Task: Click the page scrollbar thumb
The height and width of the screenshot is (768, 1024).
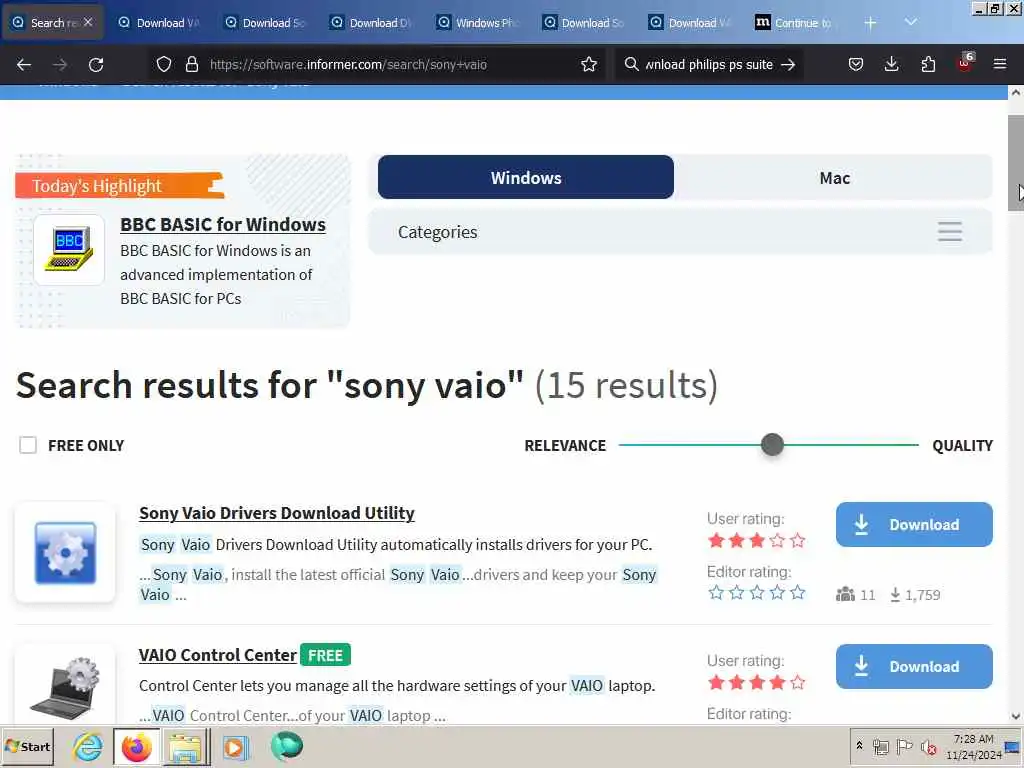Action: click(1016, 163)
